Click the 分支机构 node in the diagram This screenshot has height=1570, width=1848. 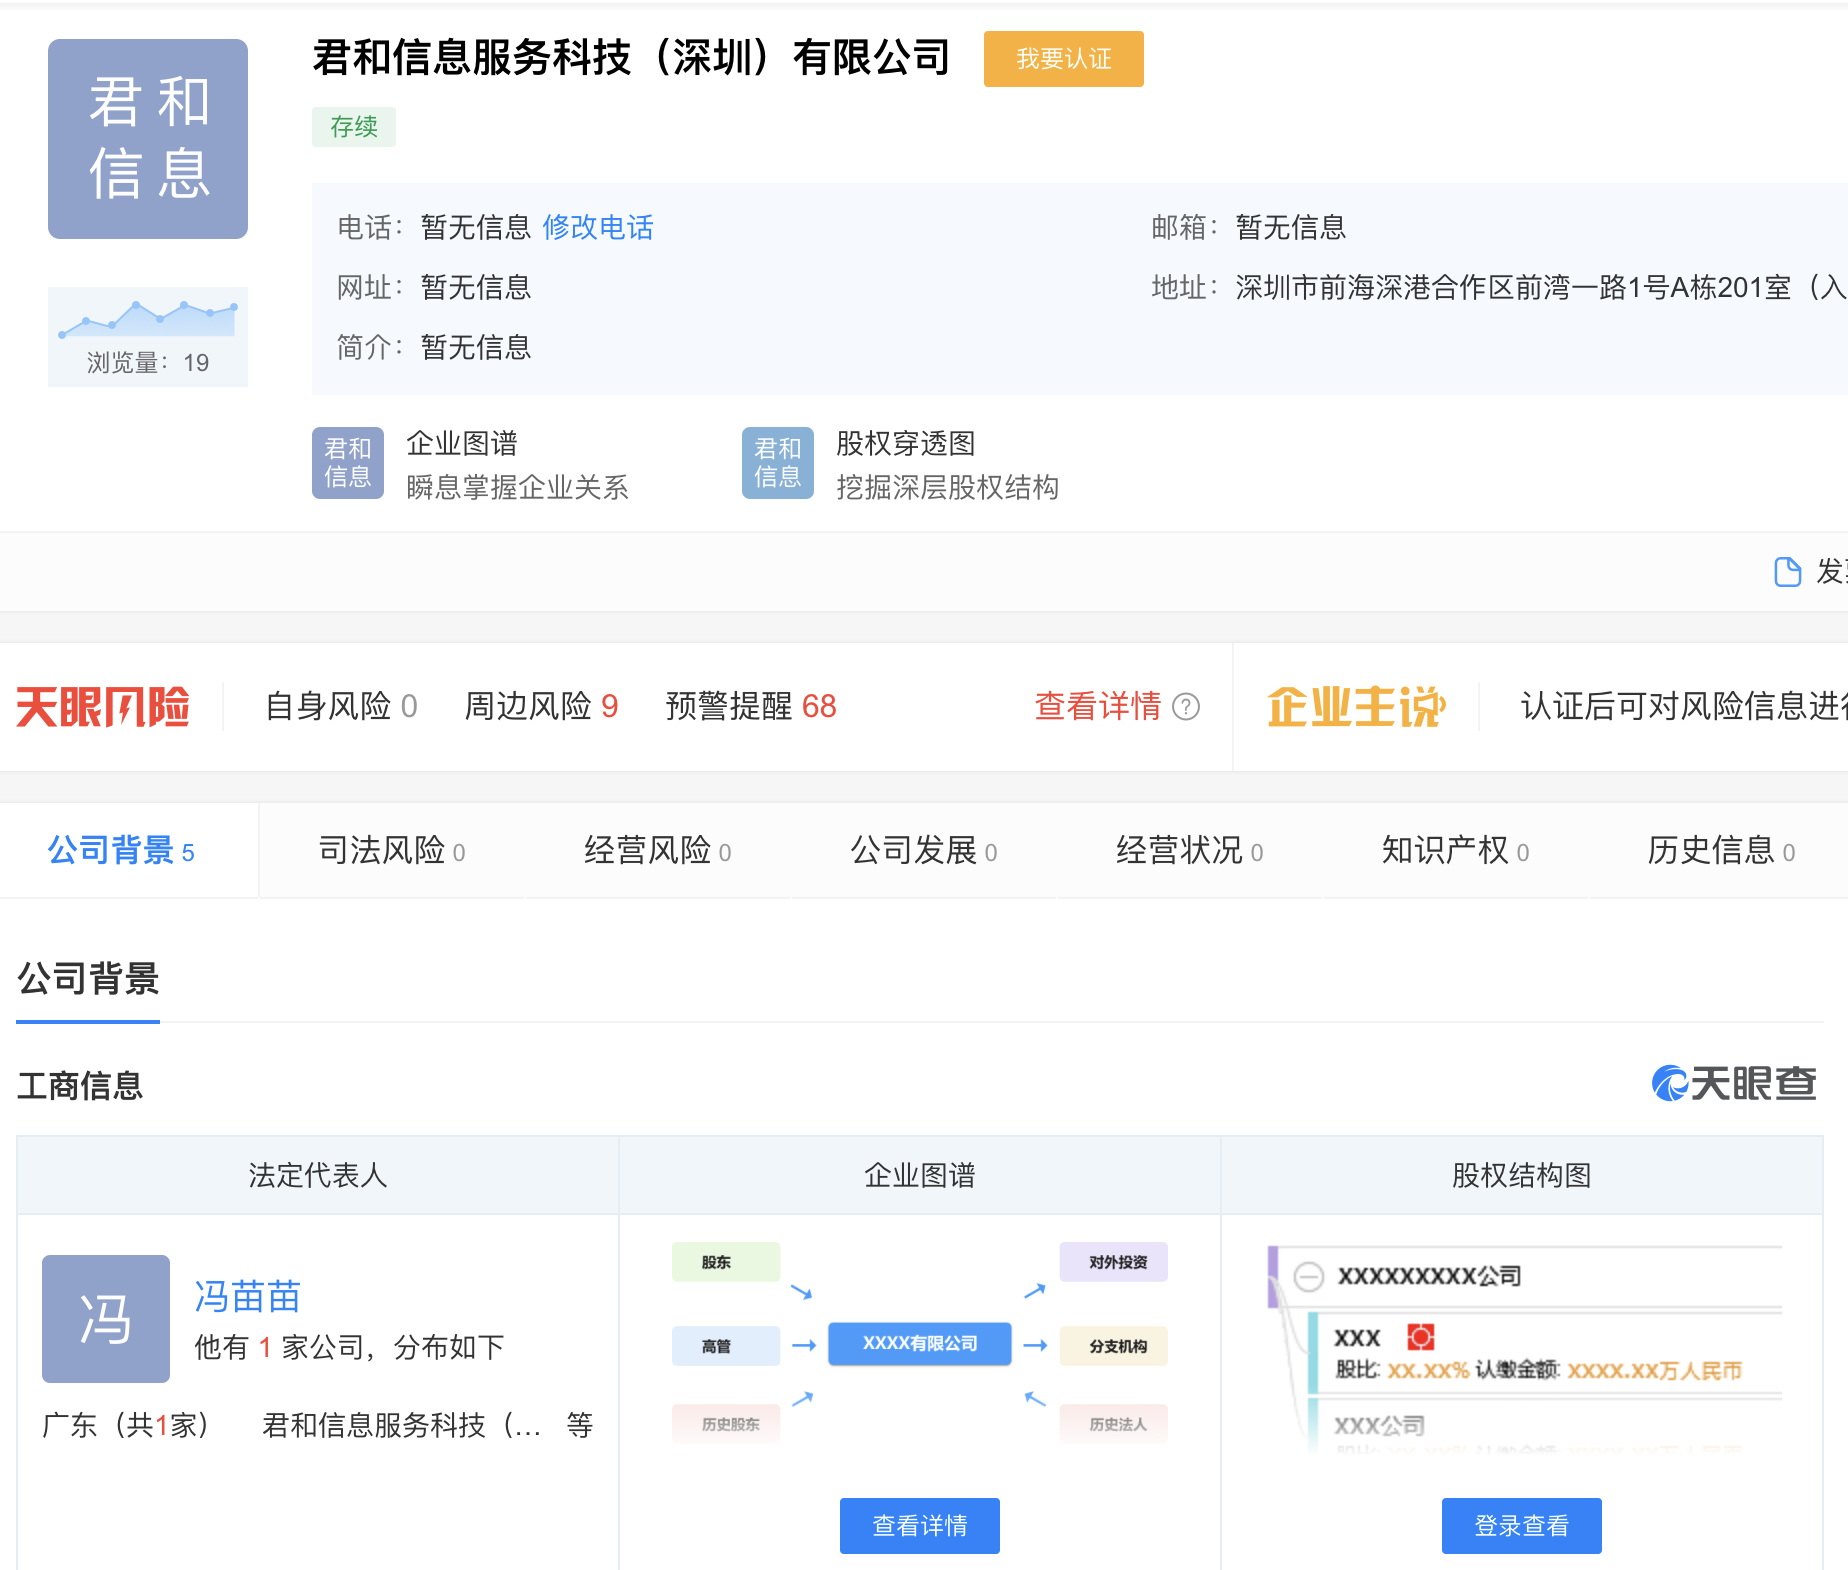click(x=1114, y=1346)
